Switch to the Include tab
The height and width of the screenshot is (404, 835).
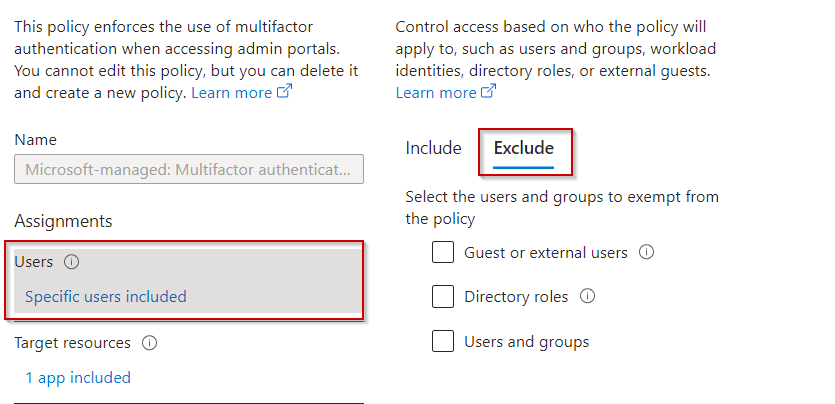433,148
